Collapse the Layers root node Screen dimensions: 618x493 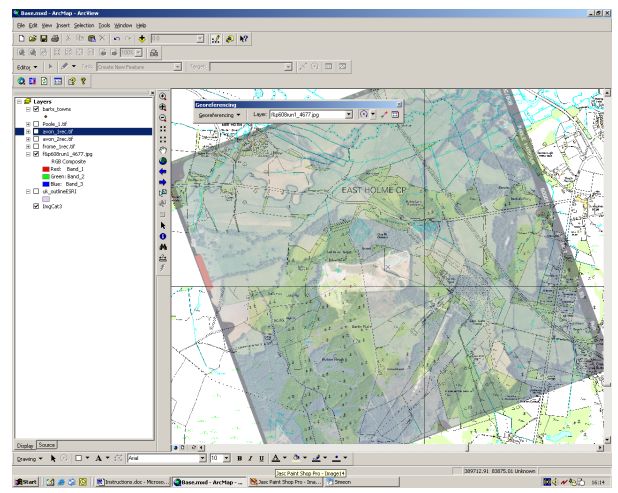(19, 102)
